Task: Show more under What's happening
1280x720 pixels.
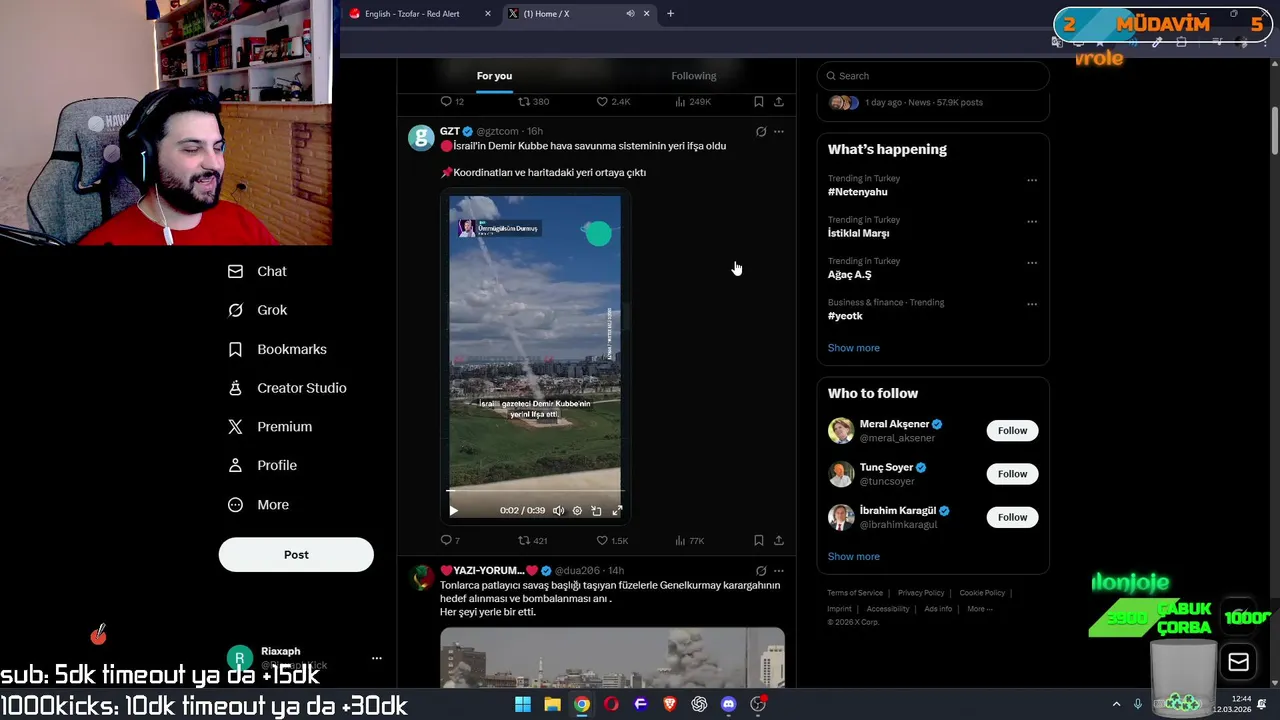Action: [x=853, y=348]
